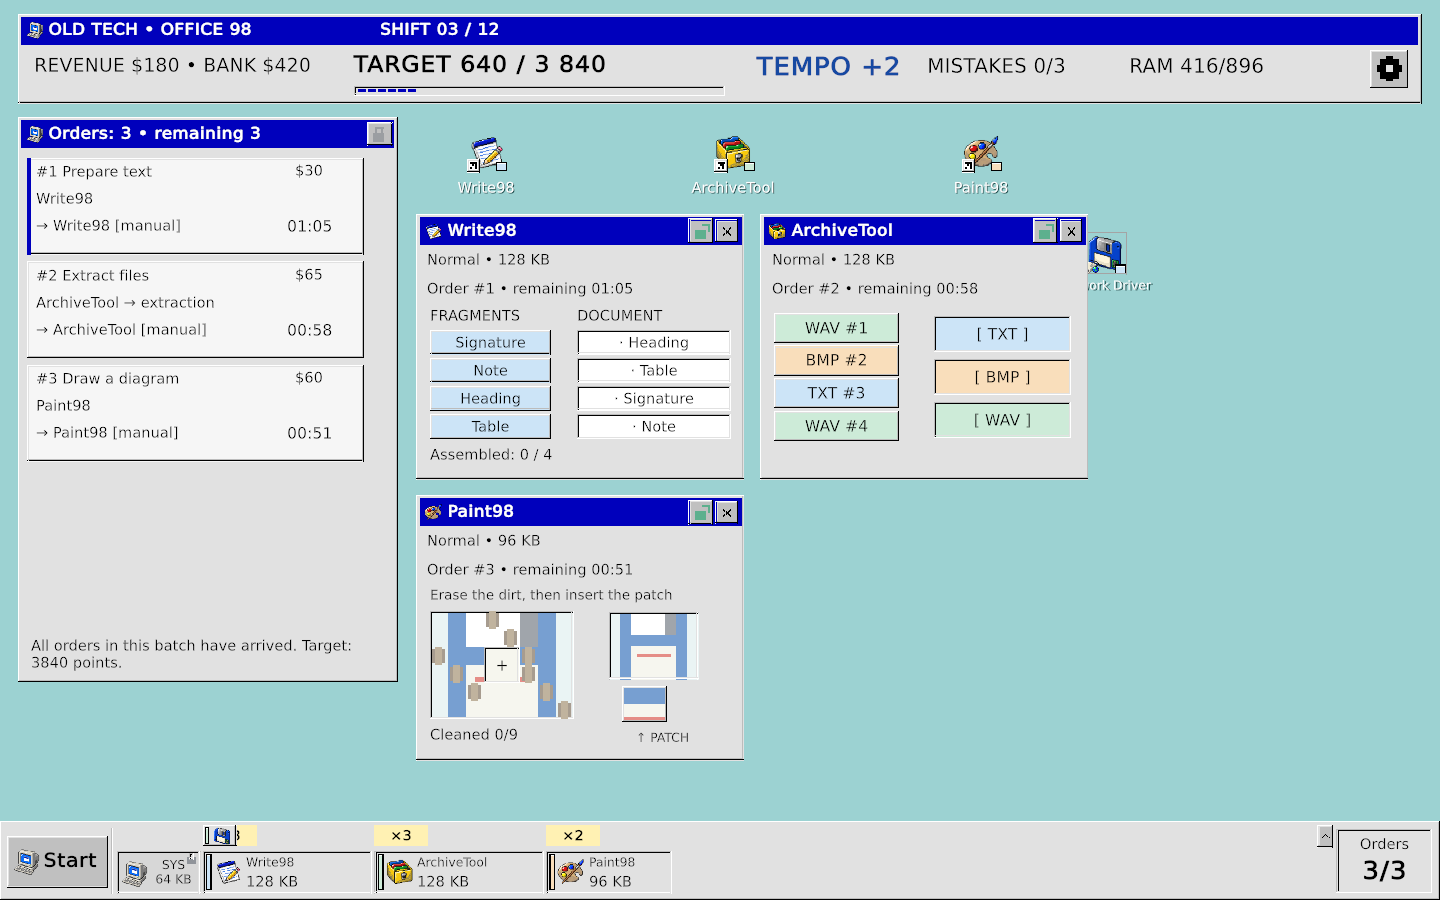The width and height of the screenshot is (1440, 900).
Task: Minimize the Paint98 window
Action: point(700,512)
